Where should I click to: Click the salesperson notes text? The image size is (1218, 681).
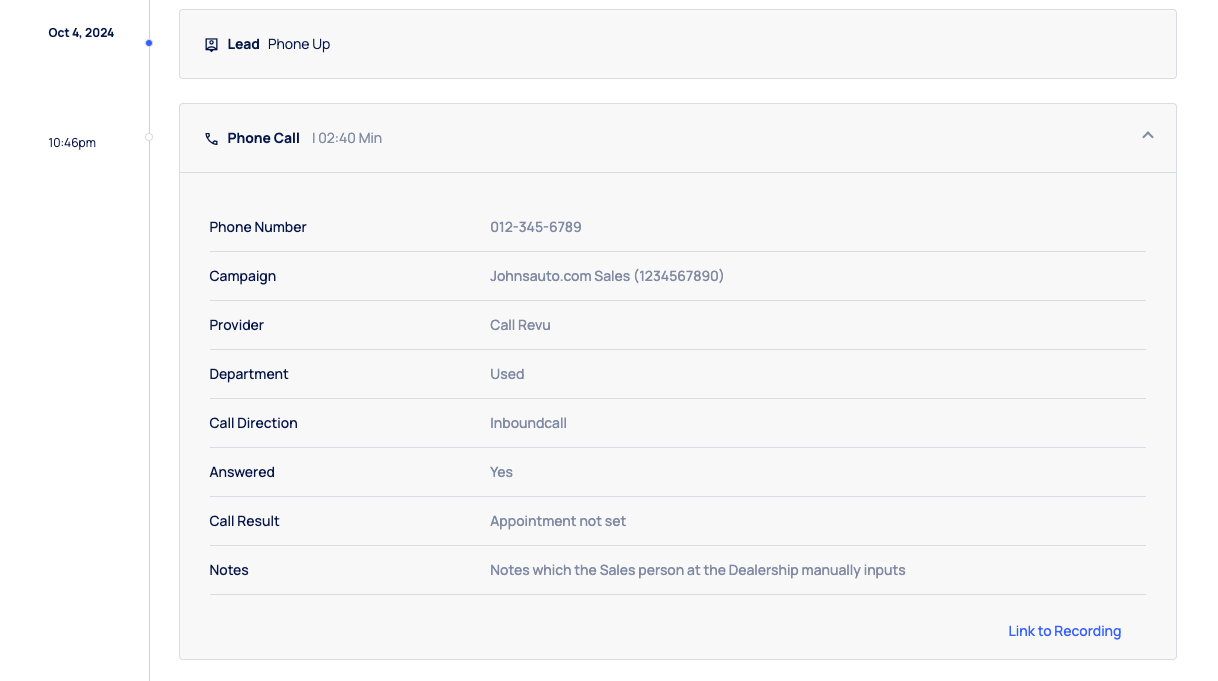(697, 570)
